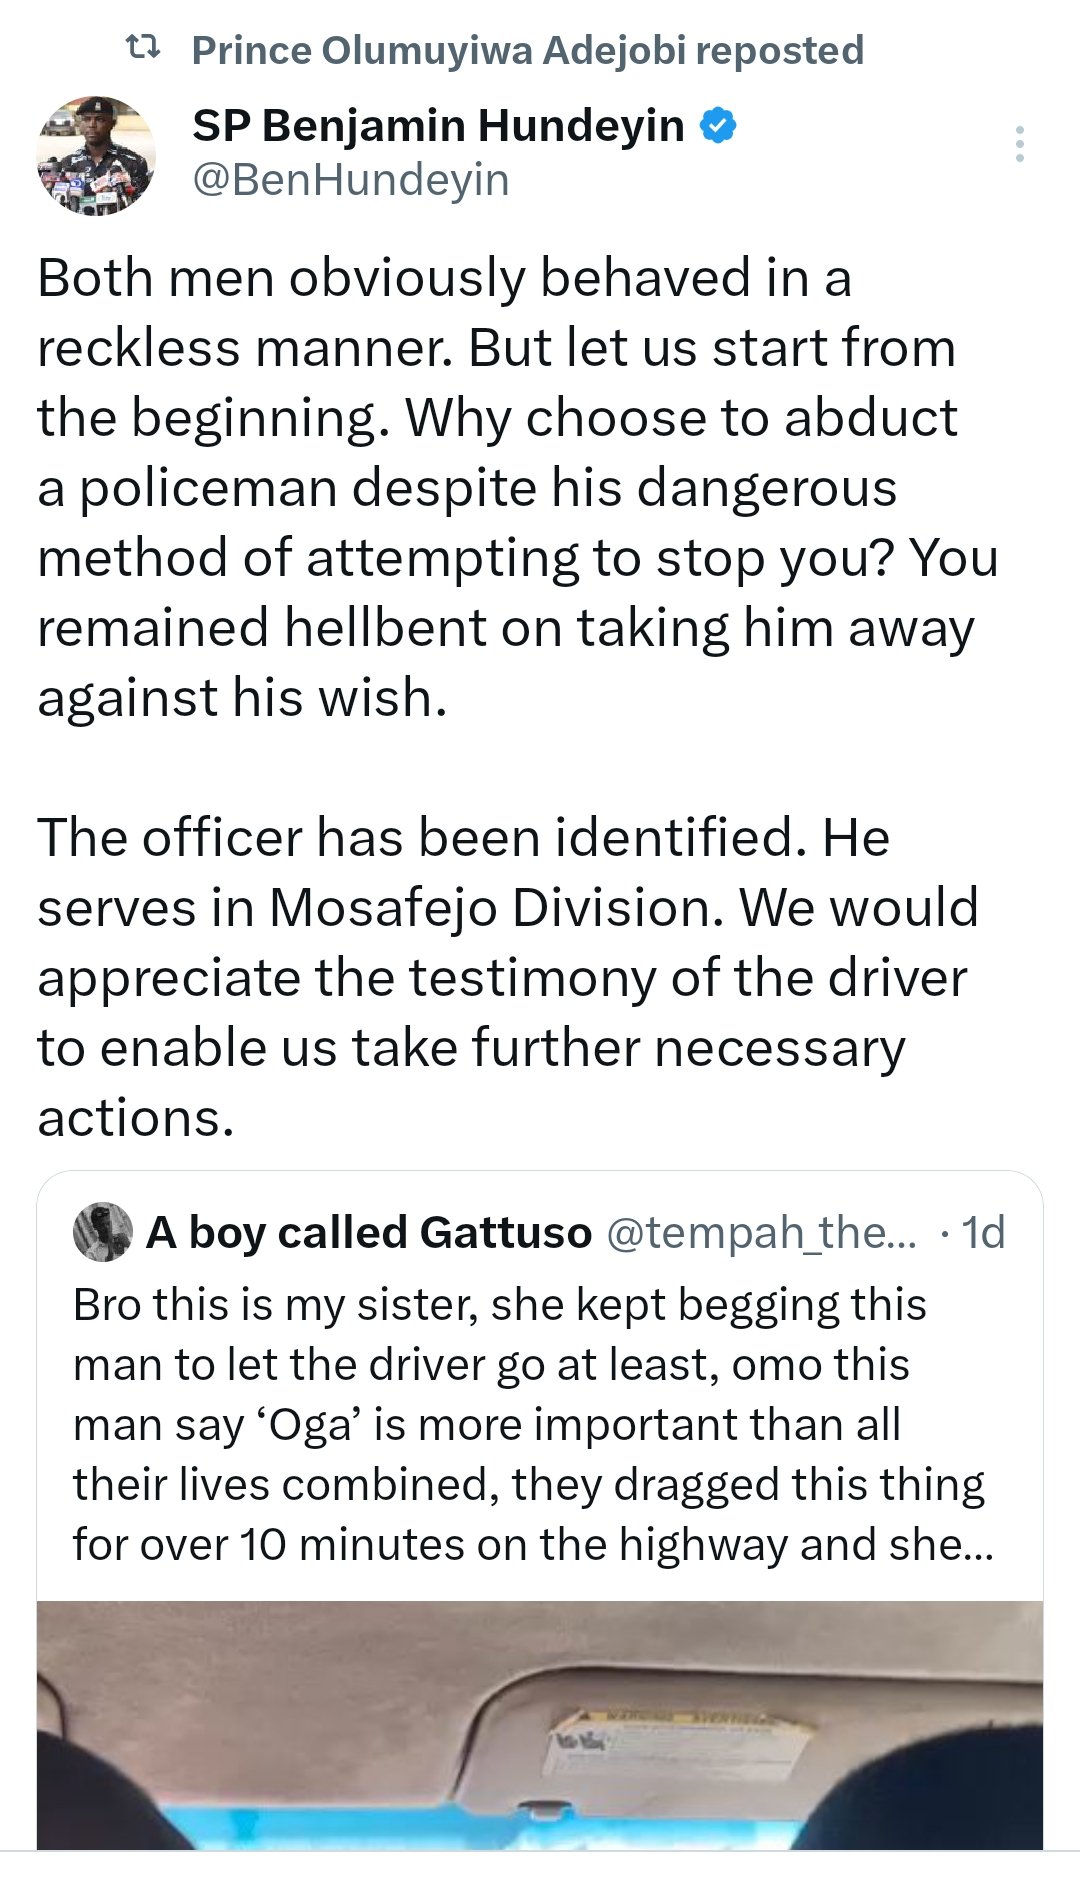Viewport: 1080px width, 1882px height.
Task: Open the three-dot more options menu
Action: [x=1019, y=144]
